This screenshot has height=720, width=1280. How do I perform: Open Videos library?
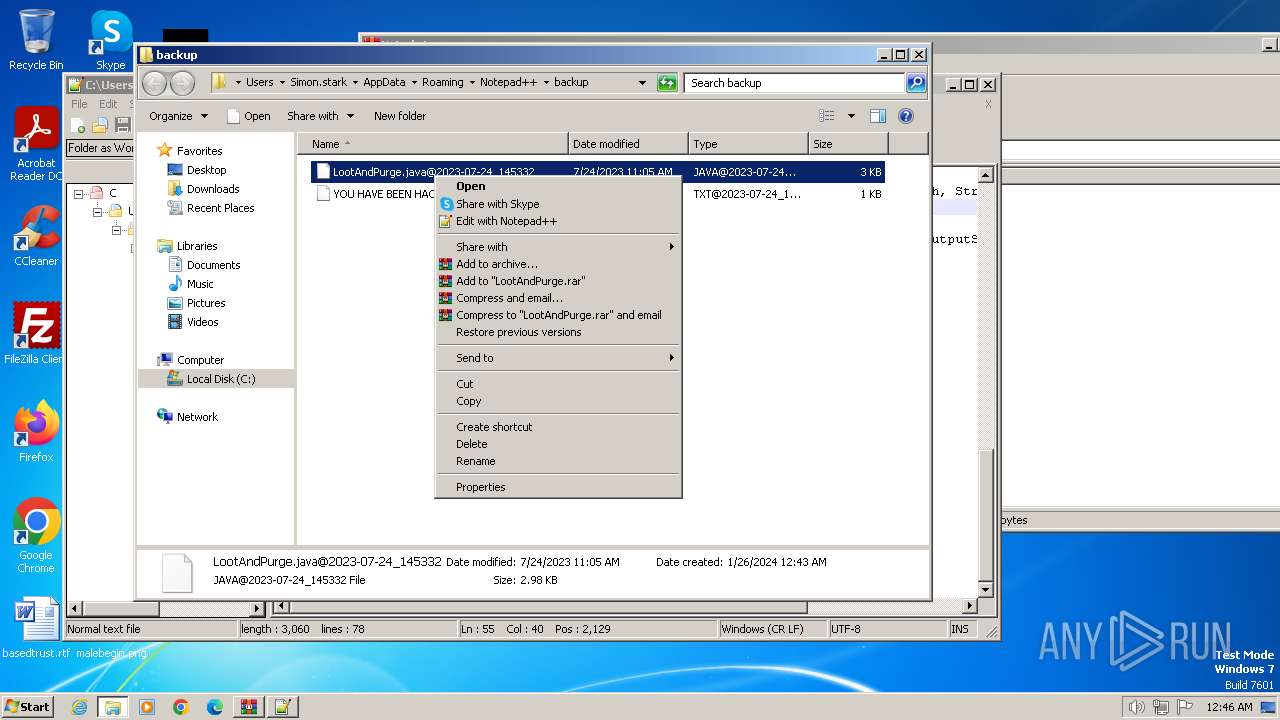[x=202, y=322]
